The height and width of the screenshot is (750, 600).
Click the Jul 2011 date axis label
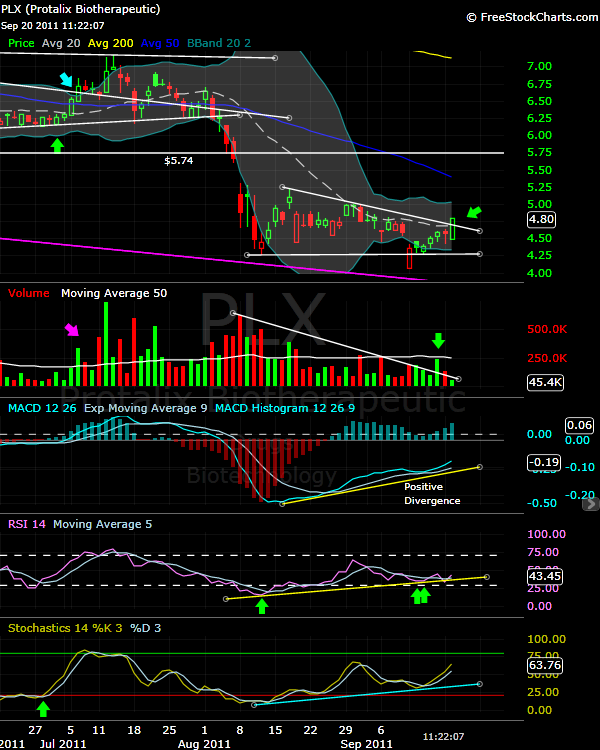(x=63, y=744)
